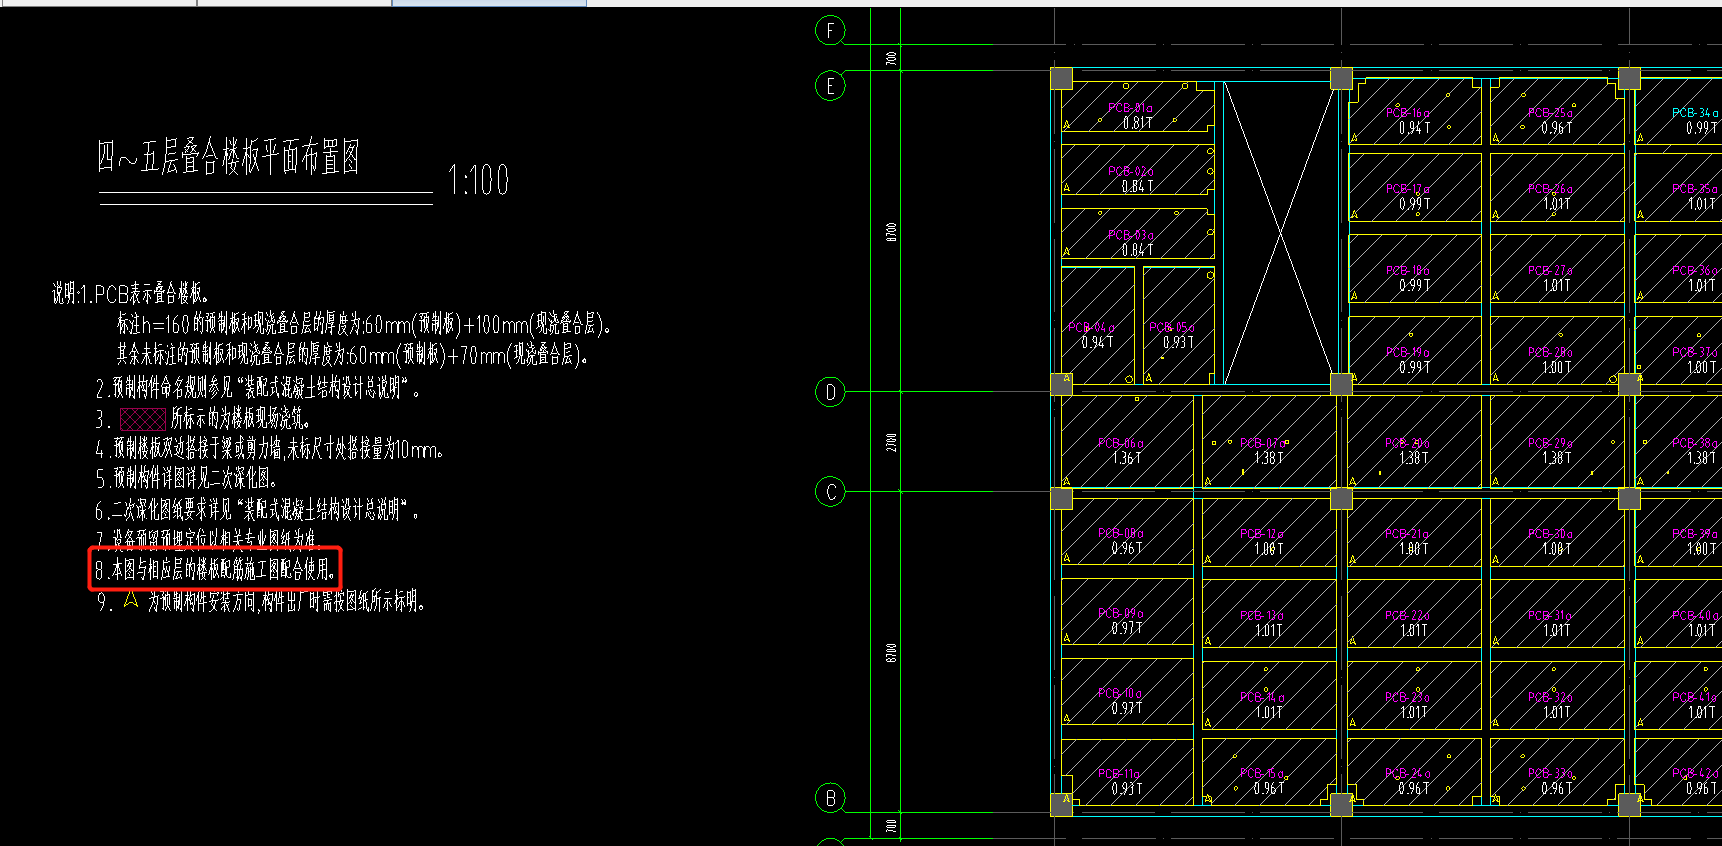1722x846 pixels.
Task: Select slab label PCB-19a
Action: 1408,352
